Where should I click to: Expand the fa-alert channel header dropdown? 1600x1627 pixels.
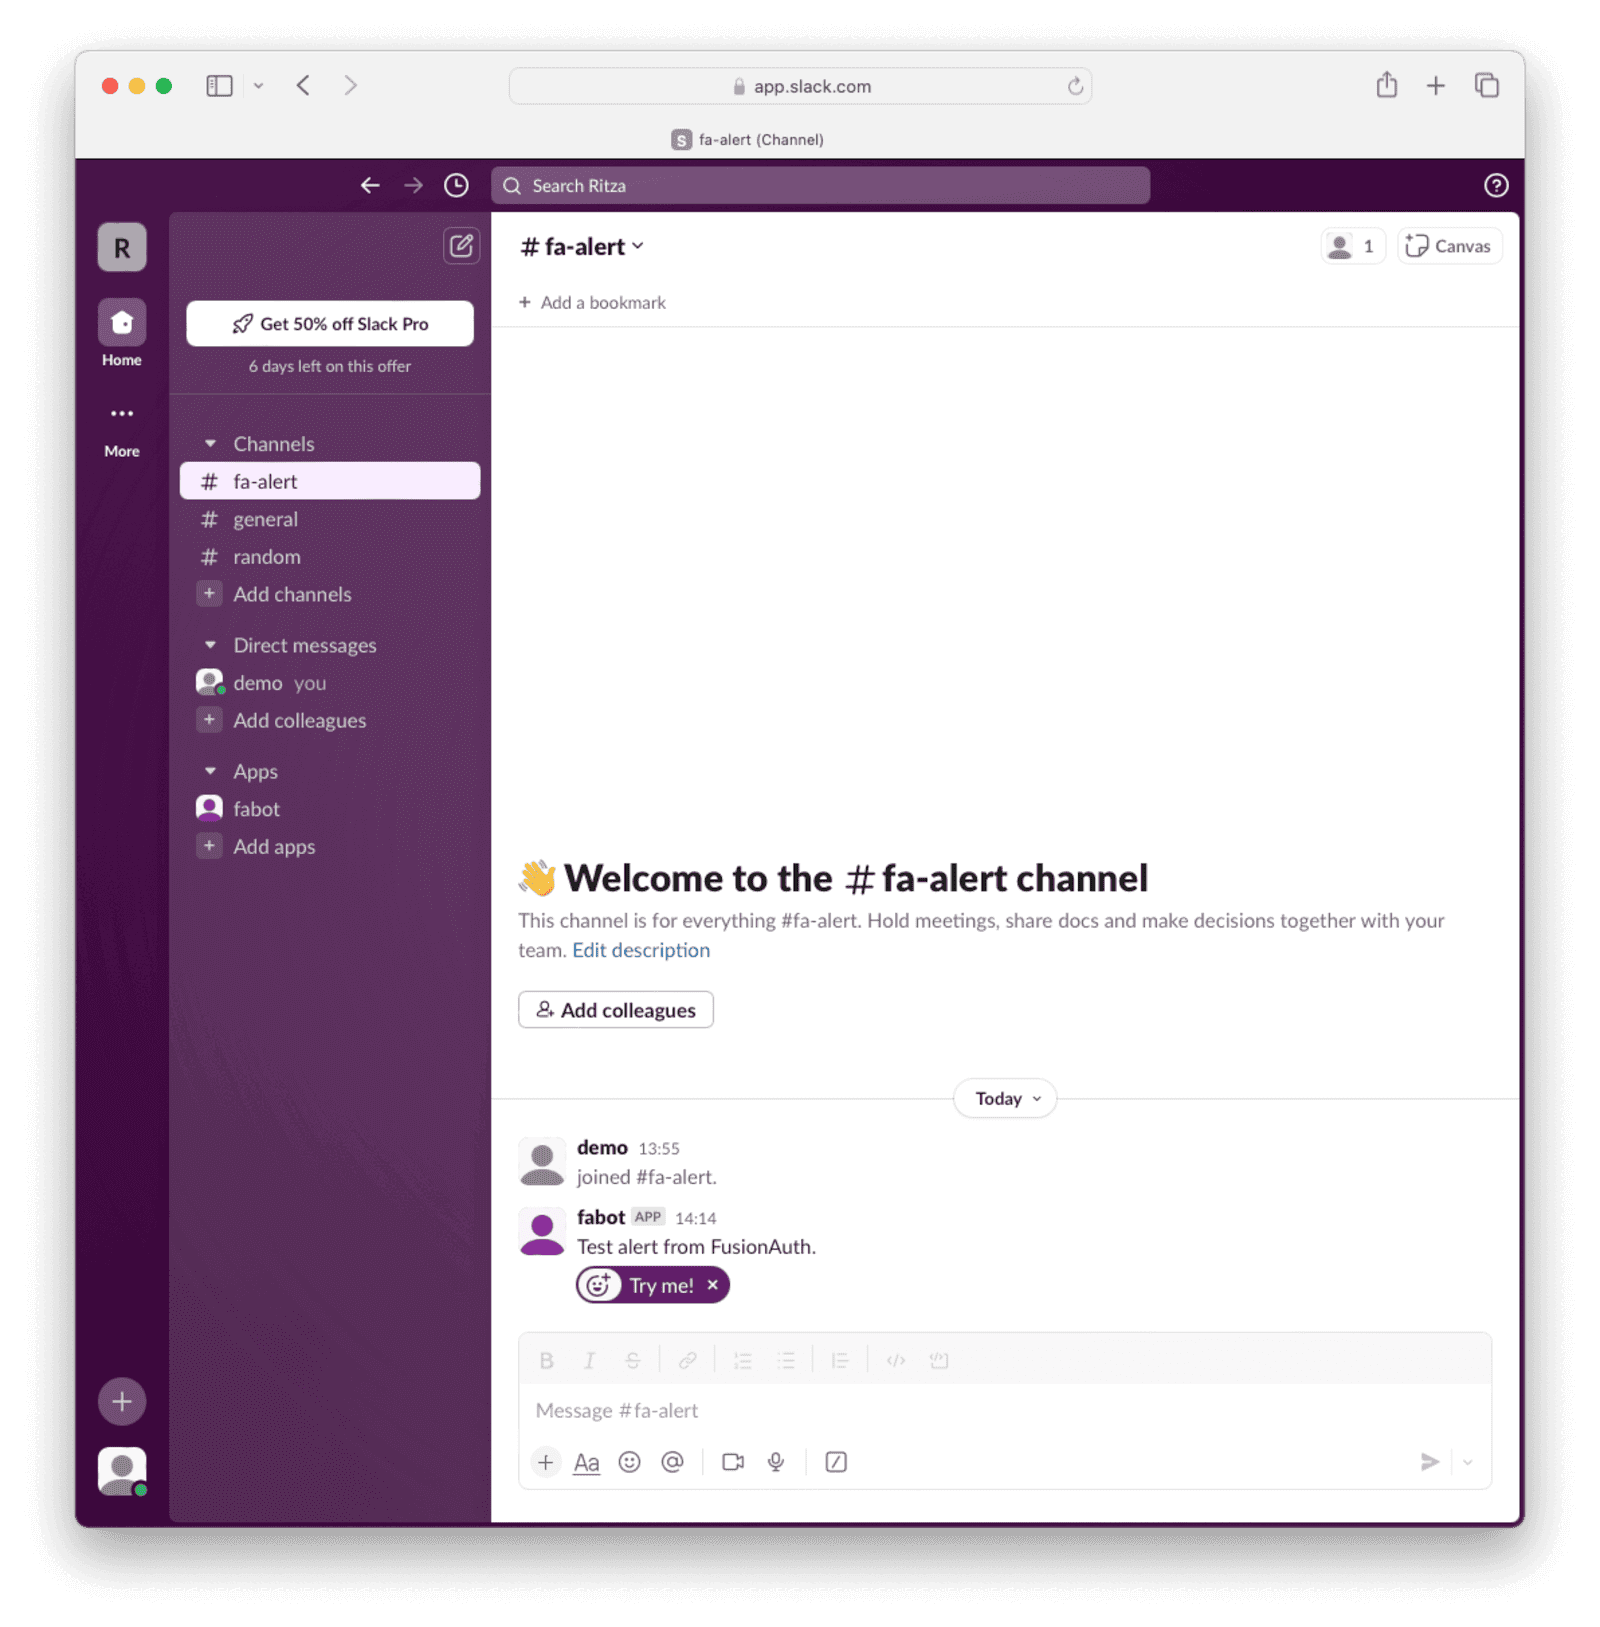(581, 246)
